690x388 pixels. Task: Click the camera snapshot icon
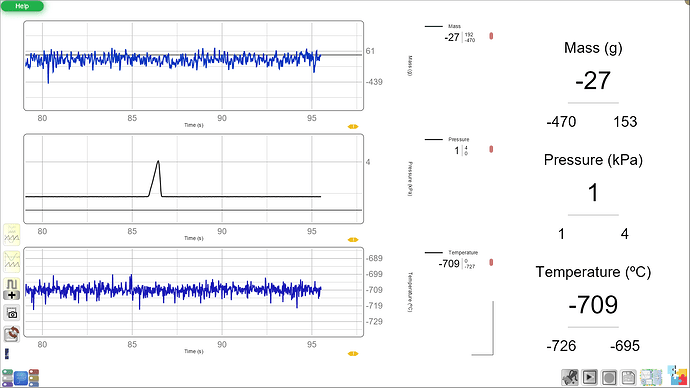pyautogui.click(x=12, y=314)
